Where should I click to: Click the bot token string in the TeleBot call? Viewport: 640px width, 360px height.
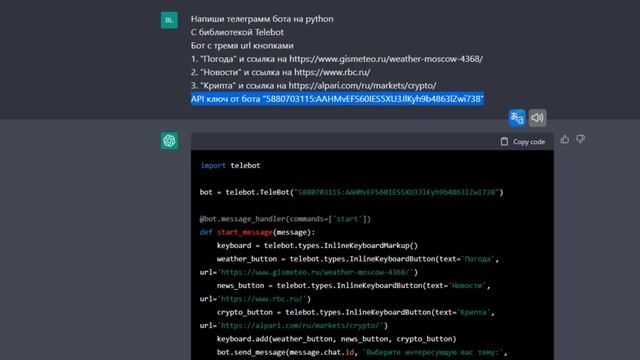pos(397,192)
